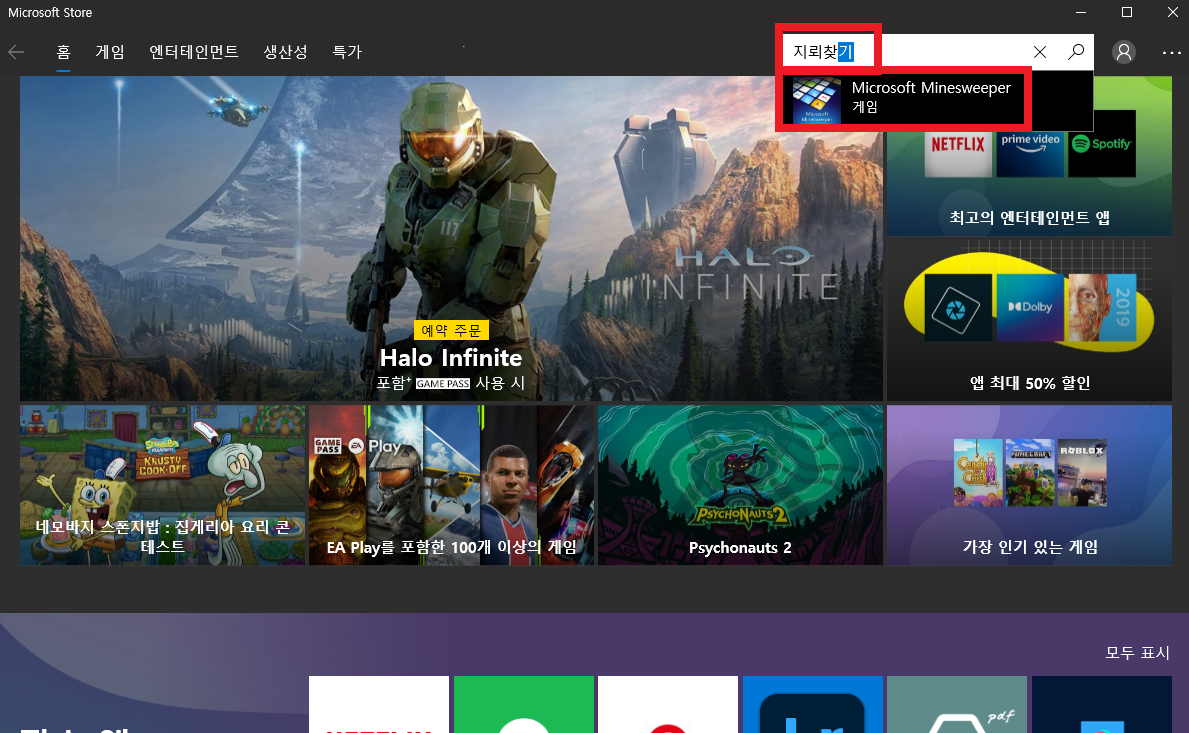Open the Lightroom app tile at bottom
Viewport: 1189px width, 733px height.
pyautogui.click(x=813, y=705)
